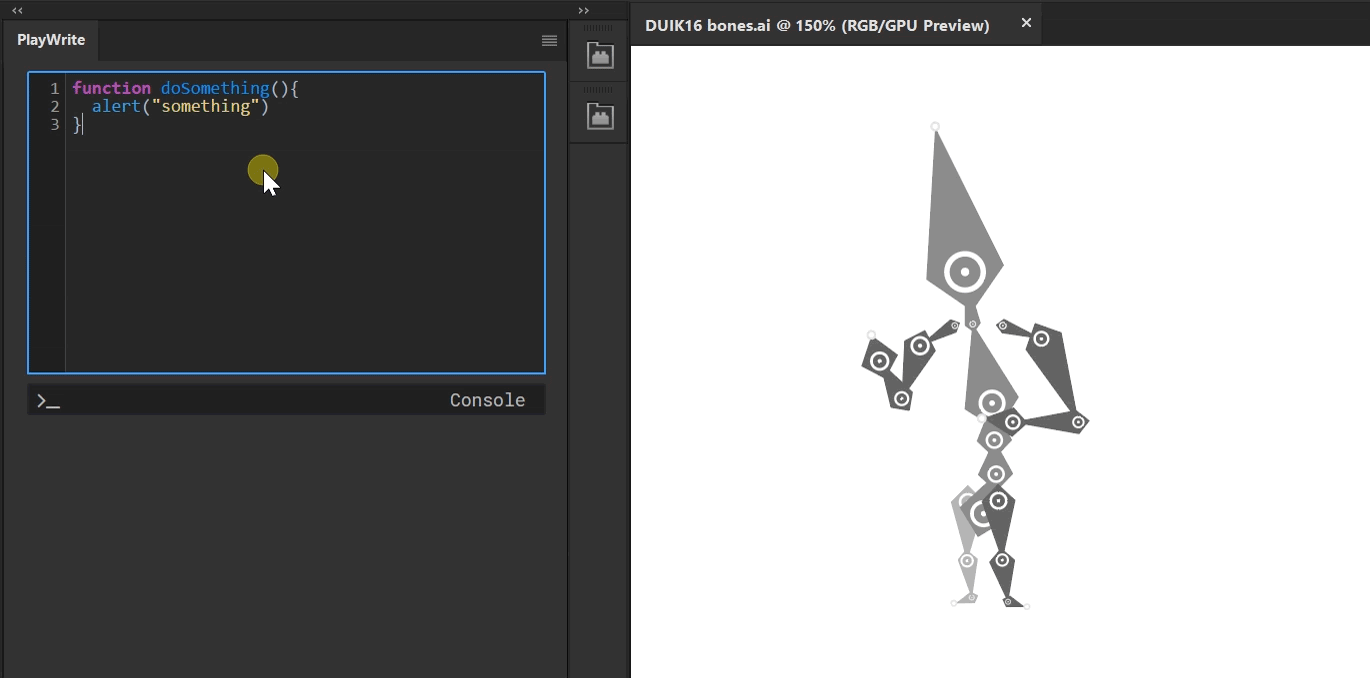Click the "something" string on line 2
1370x678 pixels.
pos(206,106)
